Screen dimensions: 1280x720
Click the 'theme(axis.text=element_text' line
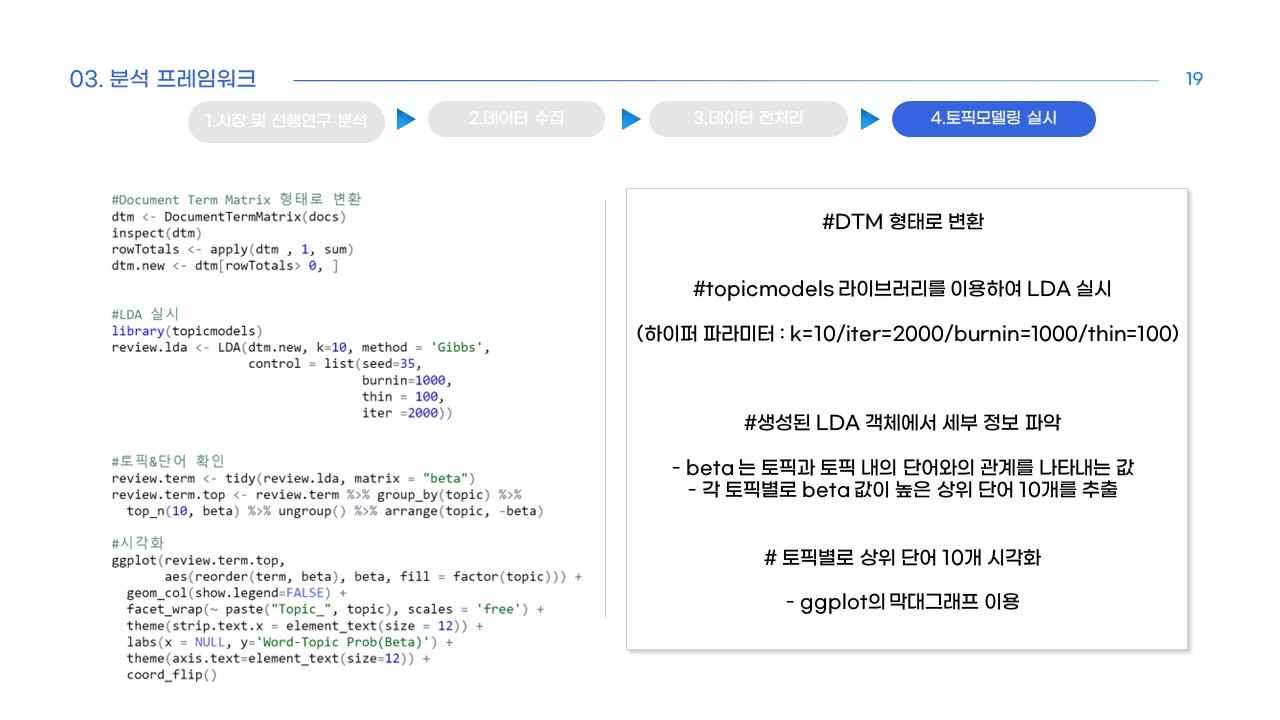278,659
